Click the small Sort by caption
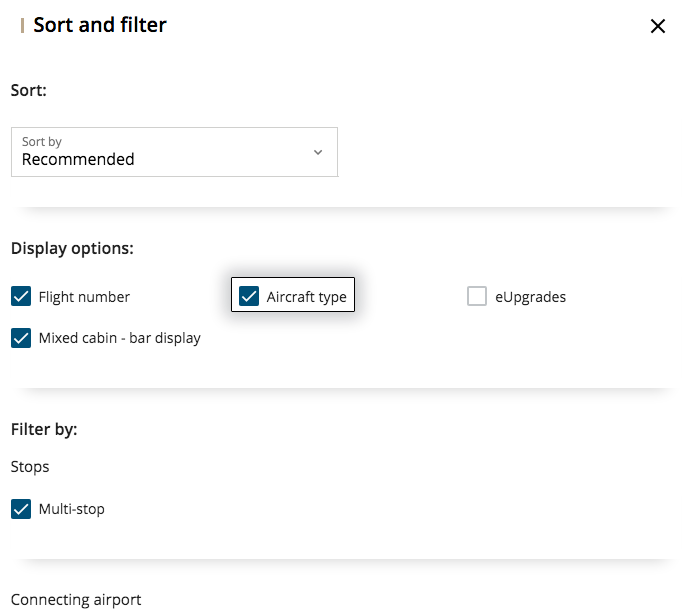683x616 pixels. click(42, 142)
